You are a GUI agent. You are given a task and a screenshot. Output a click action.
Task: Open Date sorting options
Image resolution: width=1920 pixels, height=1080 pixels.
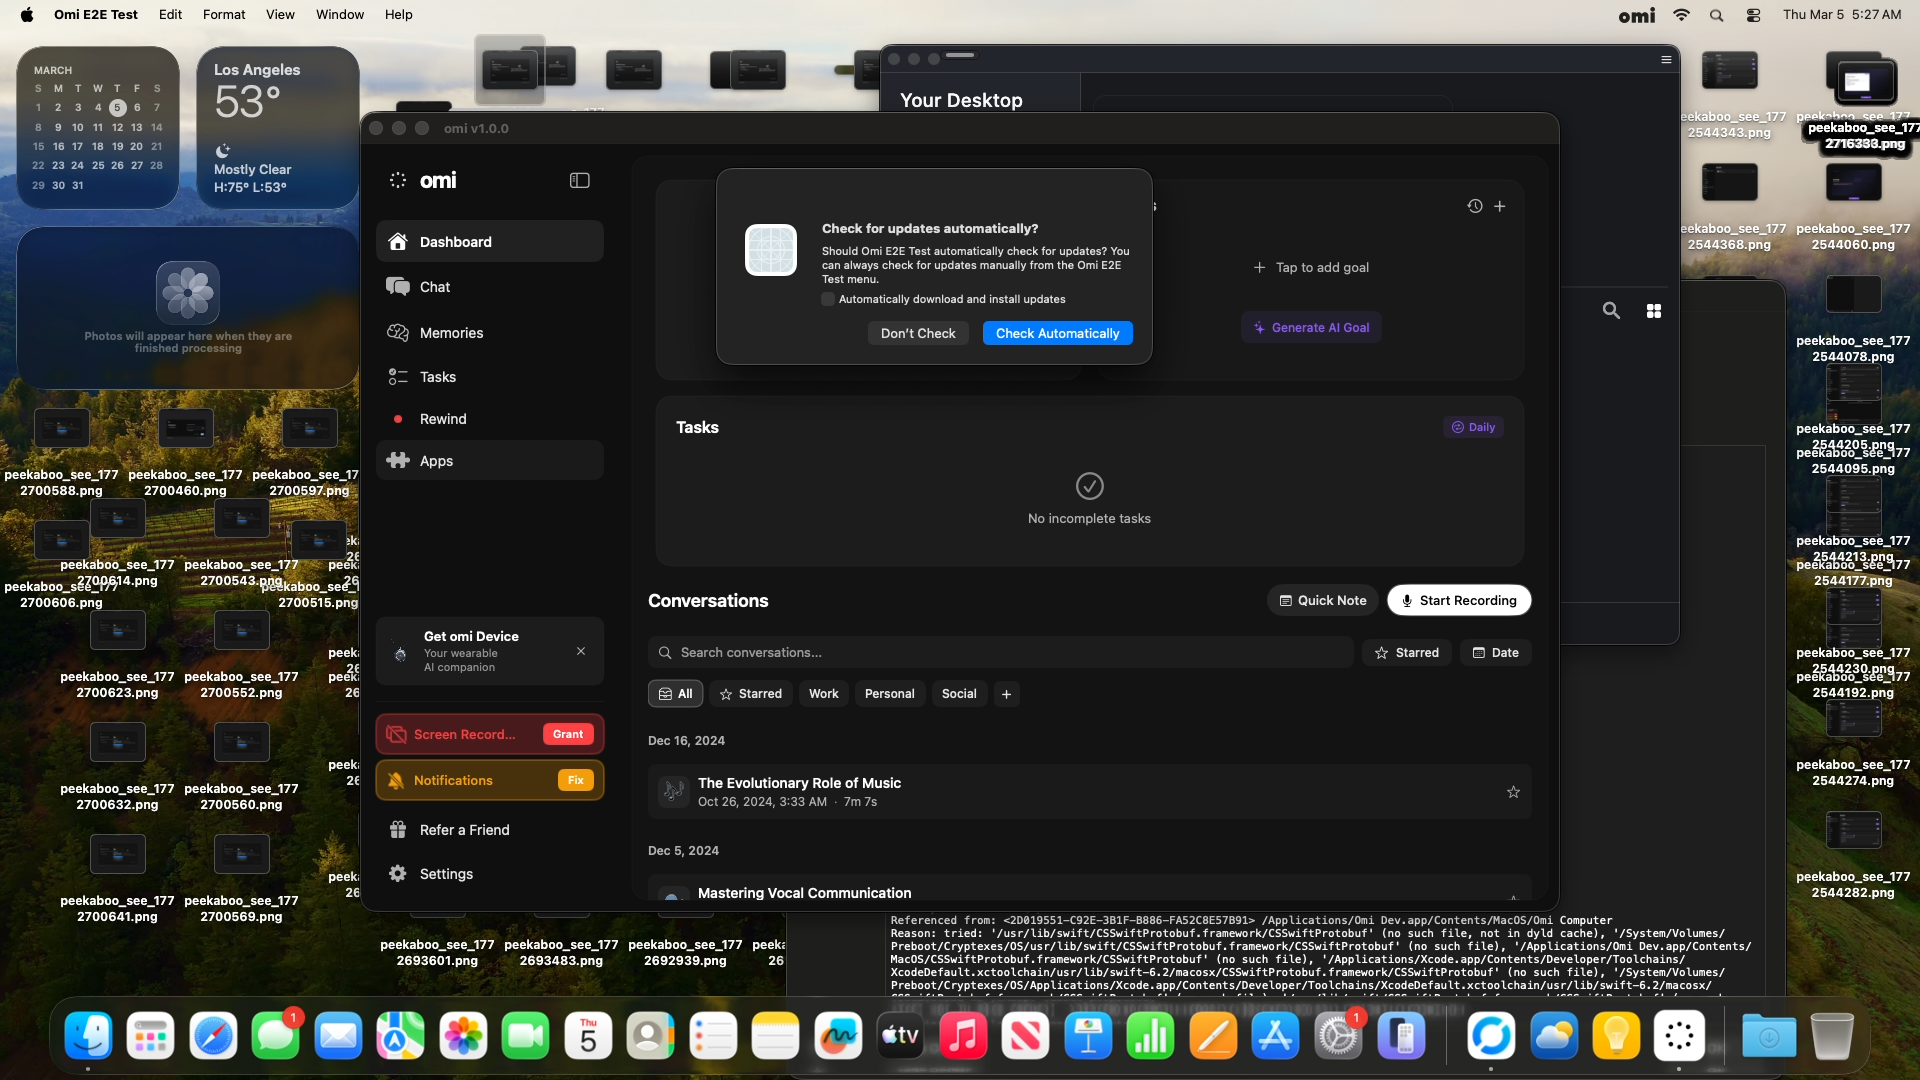click(1495, 652)
